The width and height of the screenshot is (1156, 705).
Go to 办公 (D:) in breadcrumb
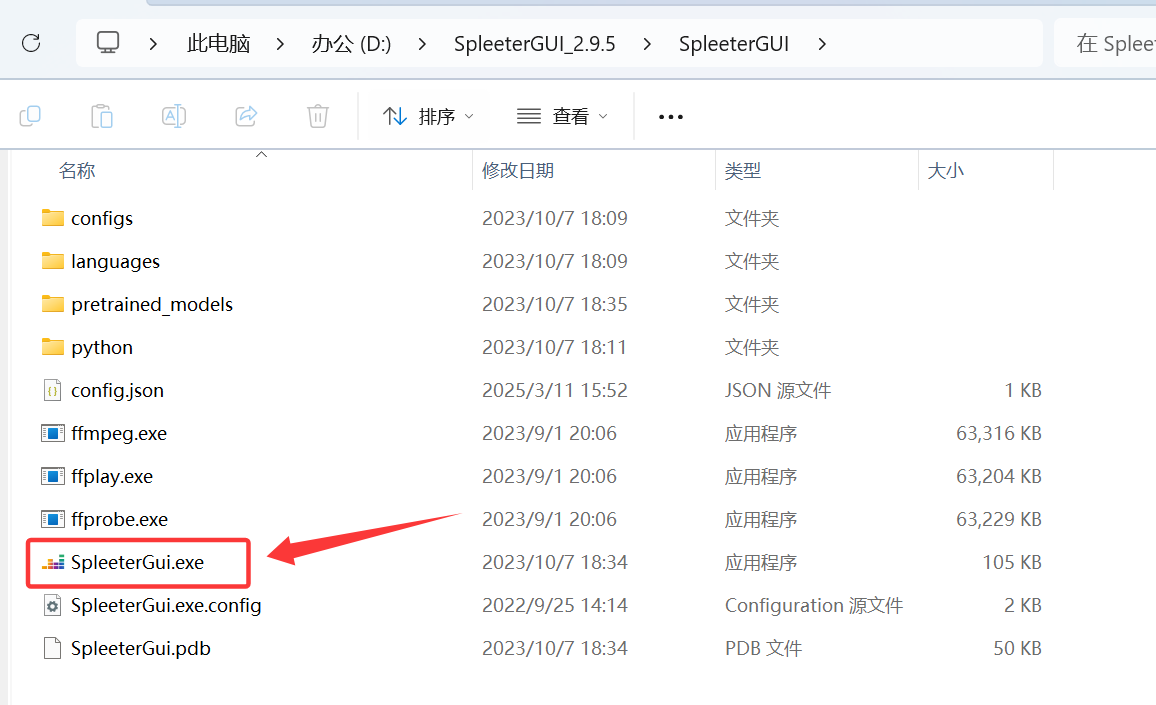pyautogui.click(x=351, y=44)
